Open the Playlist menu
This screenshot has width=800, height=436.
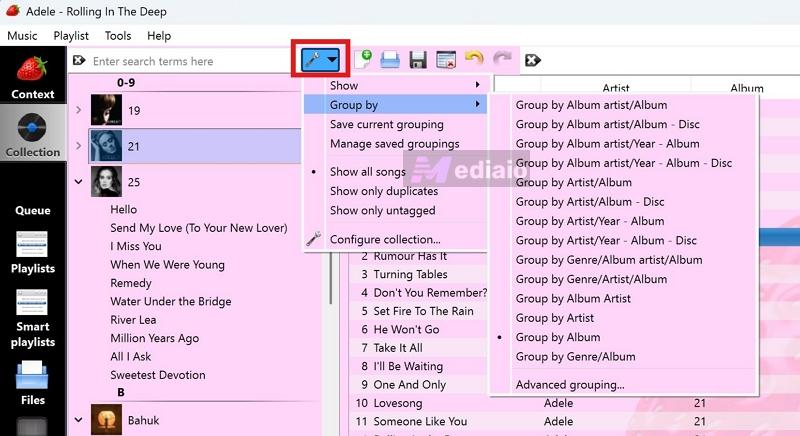click(x=71, y=36)
